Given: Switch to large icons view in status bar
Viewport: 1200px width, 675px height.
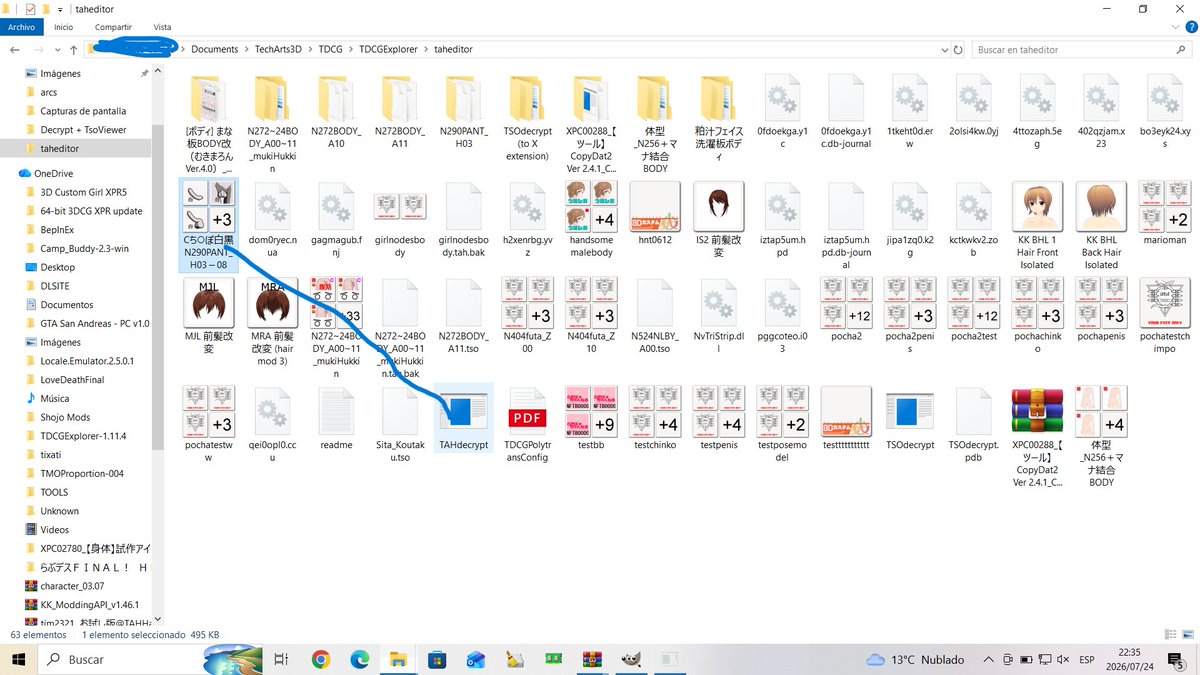Looking at the screenshot, I should [x=1189, y=635].
